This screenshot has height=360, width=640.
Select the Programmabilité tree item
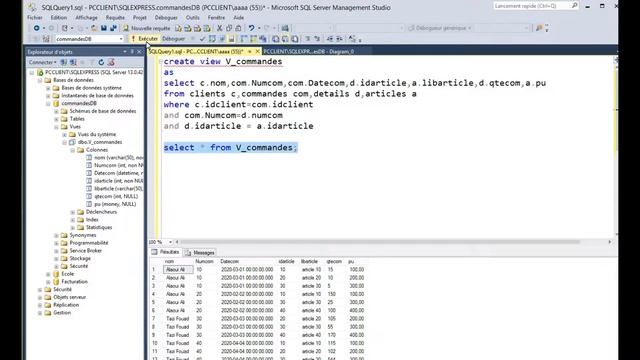tap(89, 243)
